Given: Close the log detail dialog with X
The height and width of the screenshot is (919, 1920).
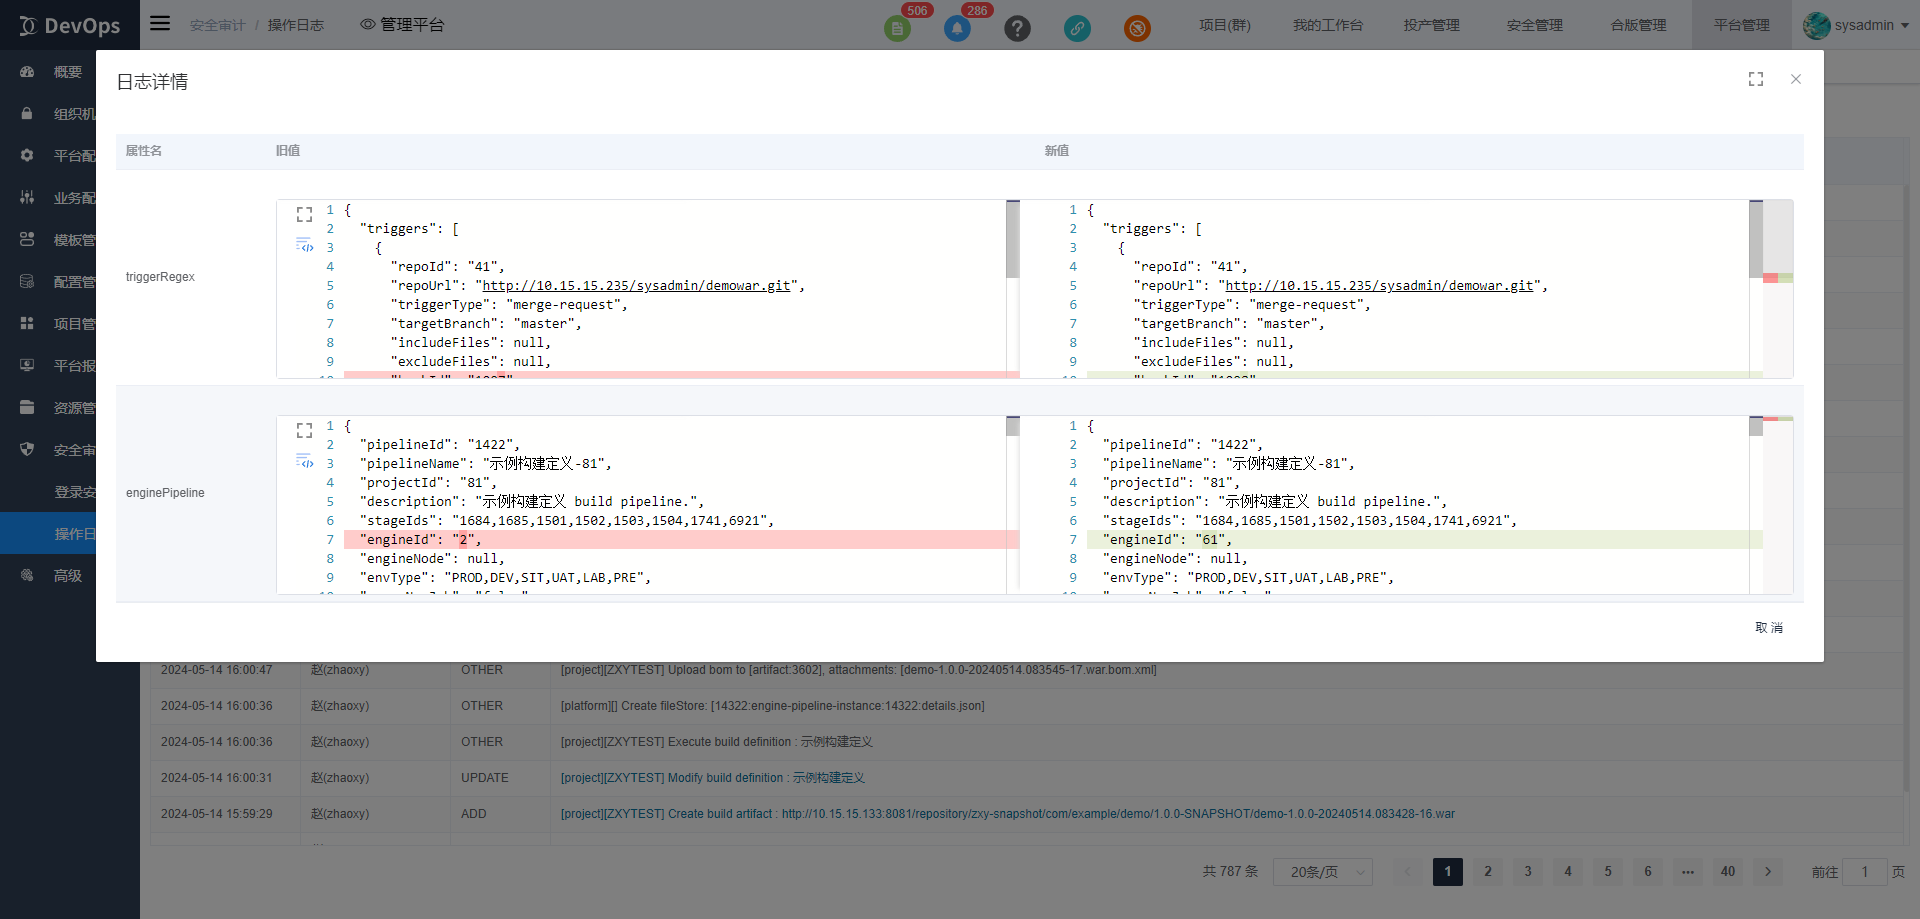Looking at the screenshot, I should click(x=1795, y=79).
